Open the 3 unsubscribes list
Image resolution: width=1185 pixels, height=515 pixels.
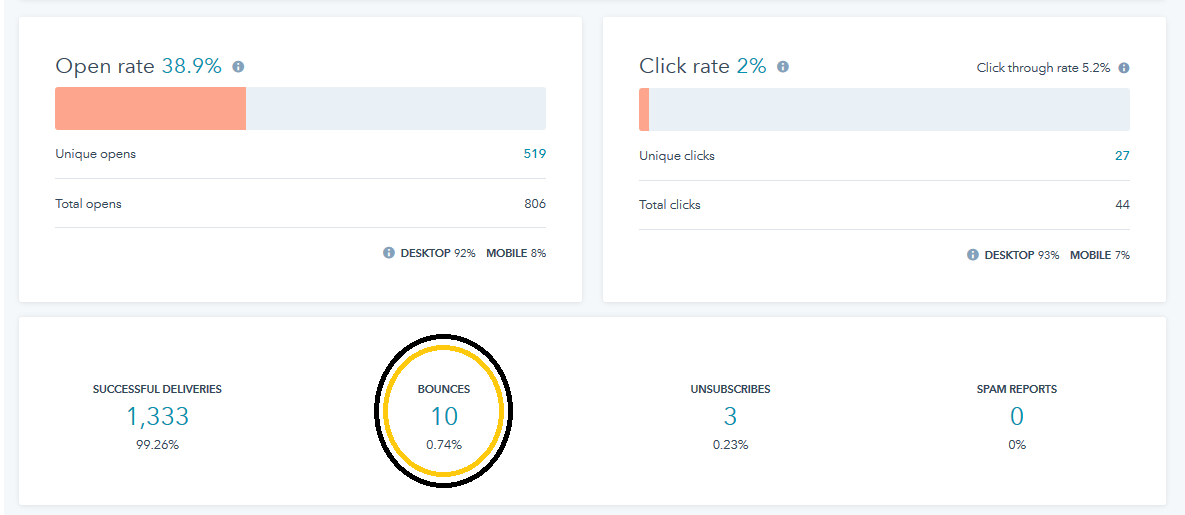point(730,417)
